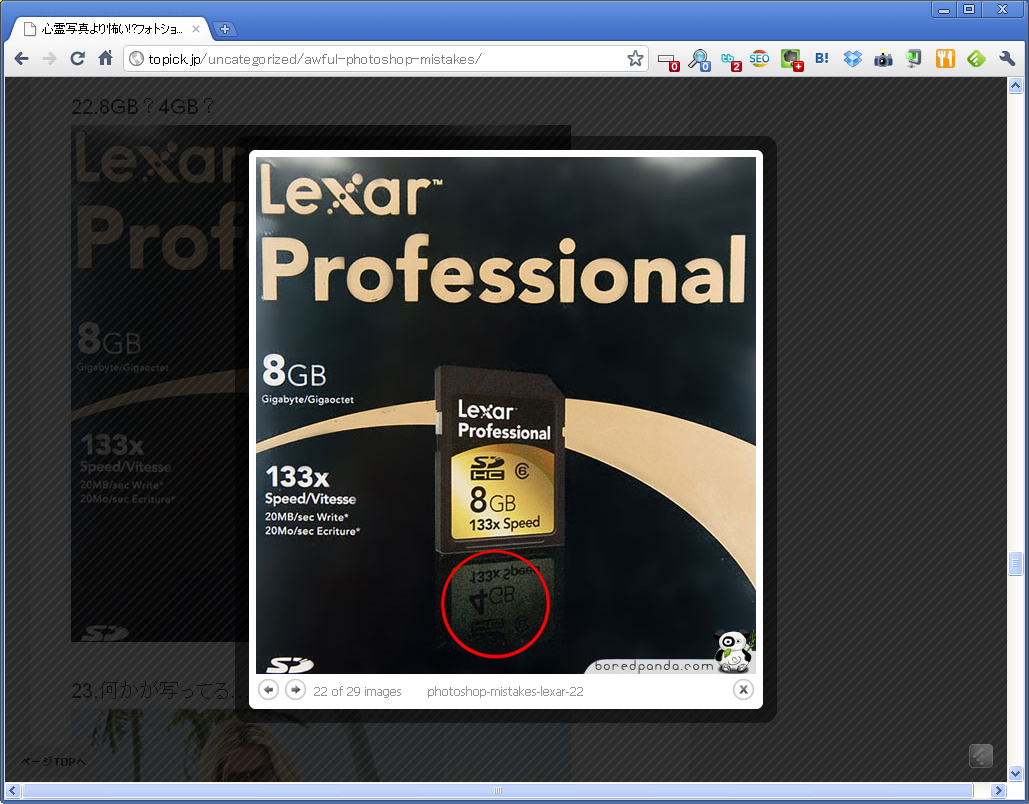Click the browser back arrow
Screen dimensions: 1029x804
21,59
